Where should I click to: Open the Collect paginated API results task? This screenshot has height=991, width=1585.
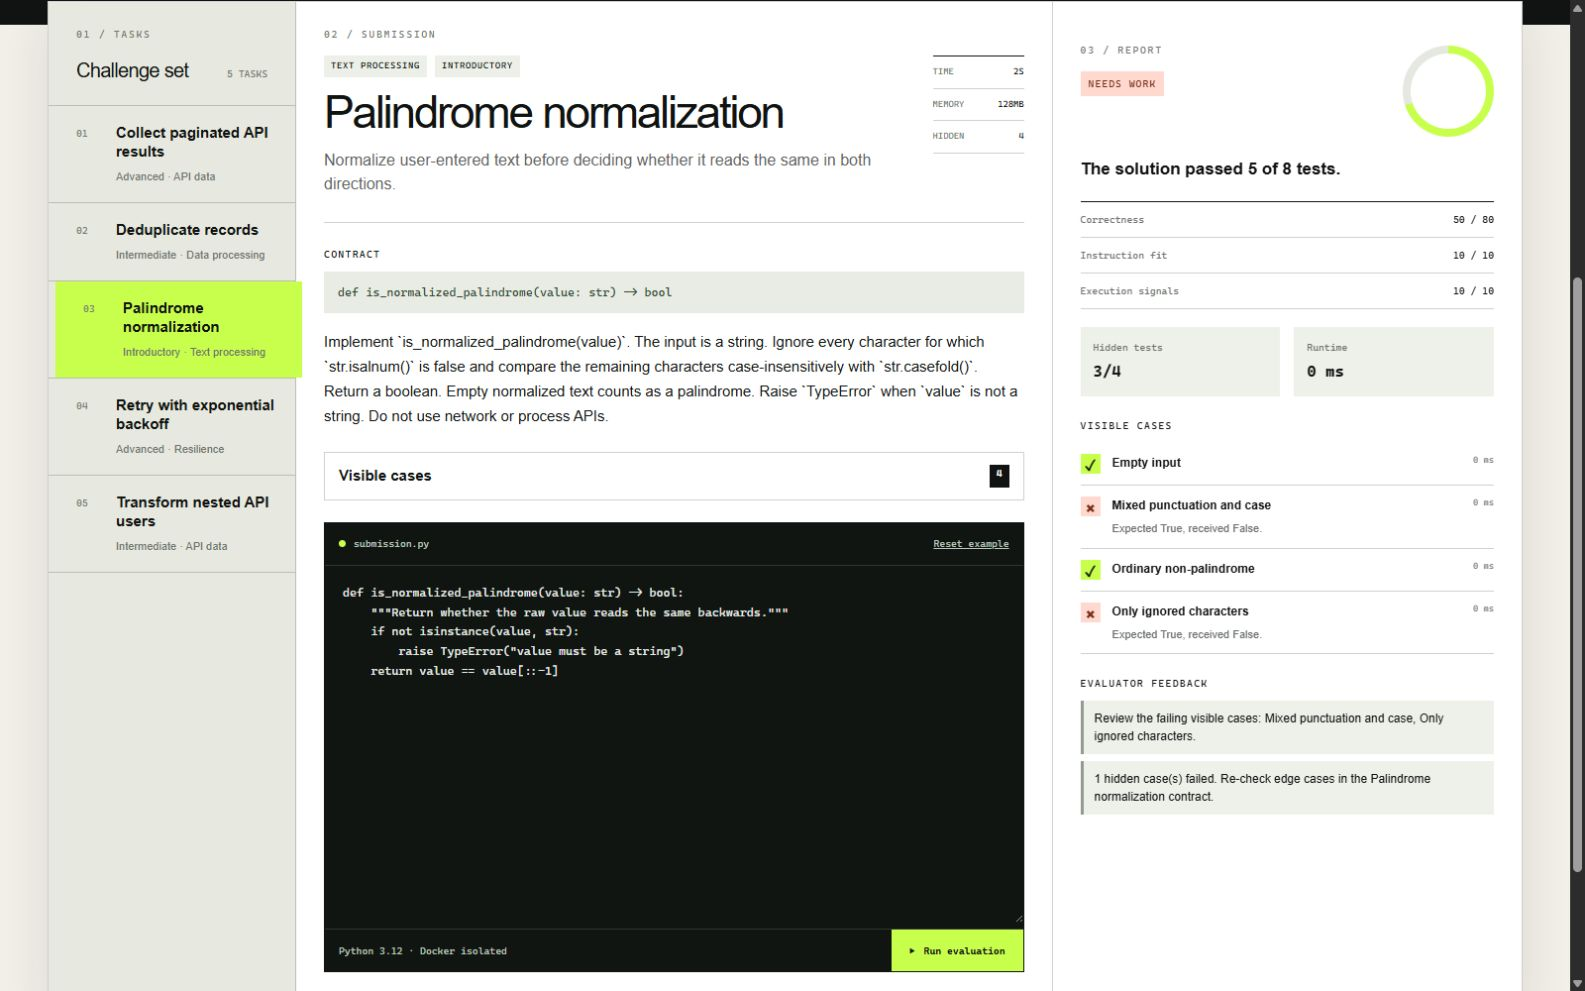[x=172, y=154]
